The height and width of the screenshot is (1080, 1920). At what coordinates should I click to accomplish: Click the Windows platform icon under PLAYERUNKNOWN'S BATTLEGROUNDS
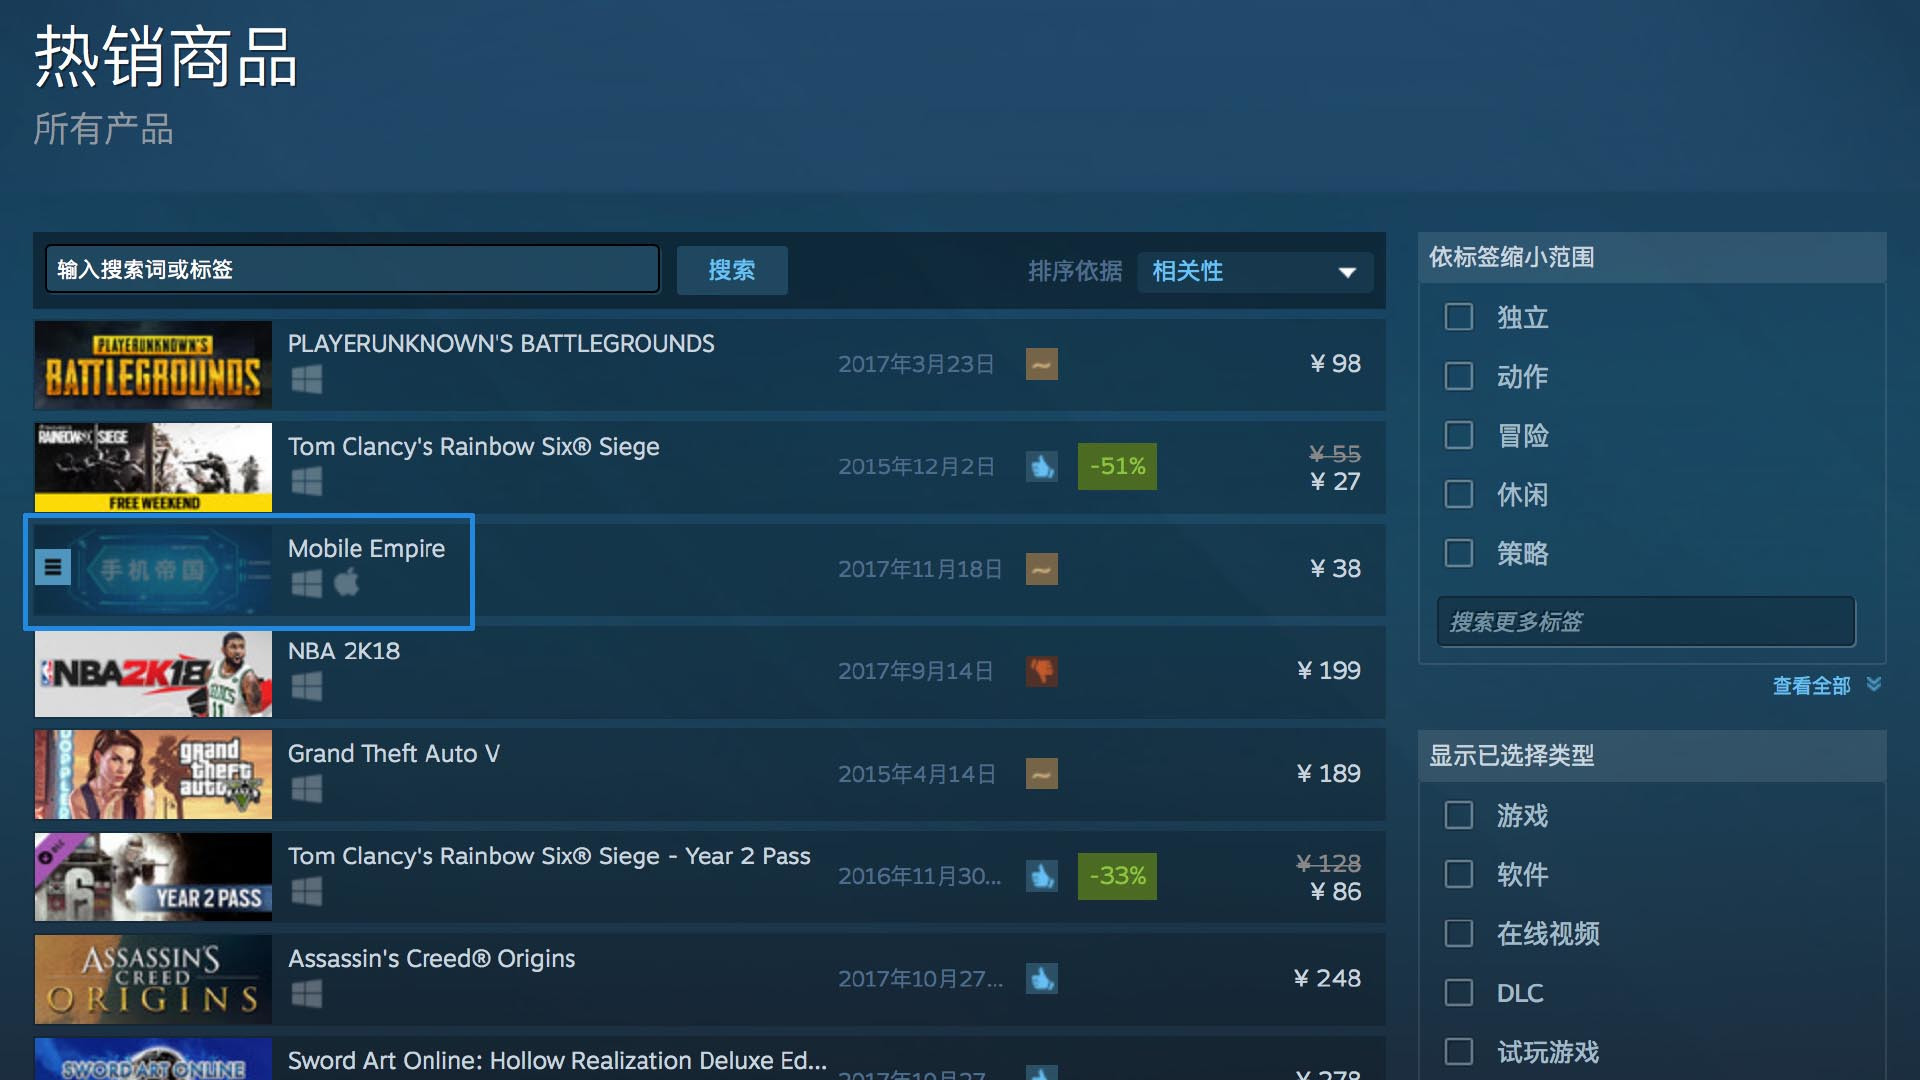click(x=307, y=380)
